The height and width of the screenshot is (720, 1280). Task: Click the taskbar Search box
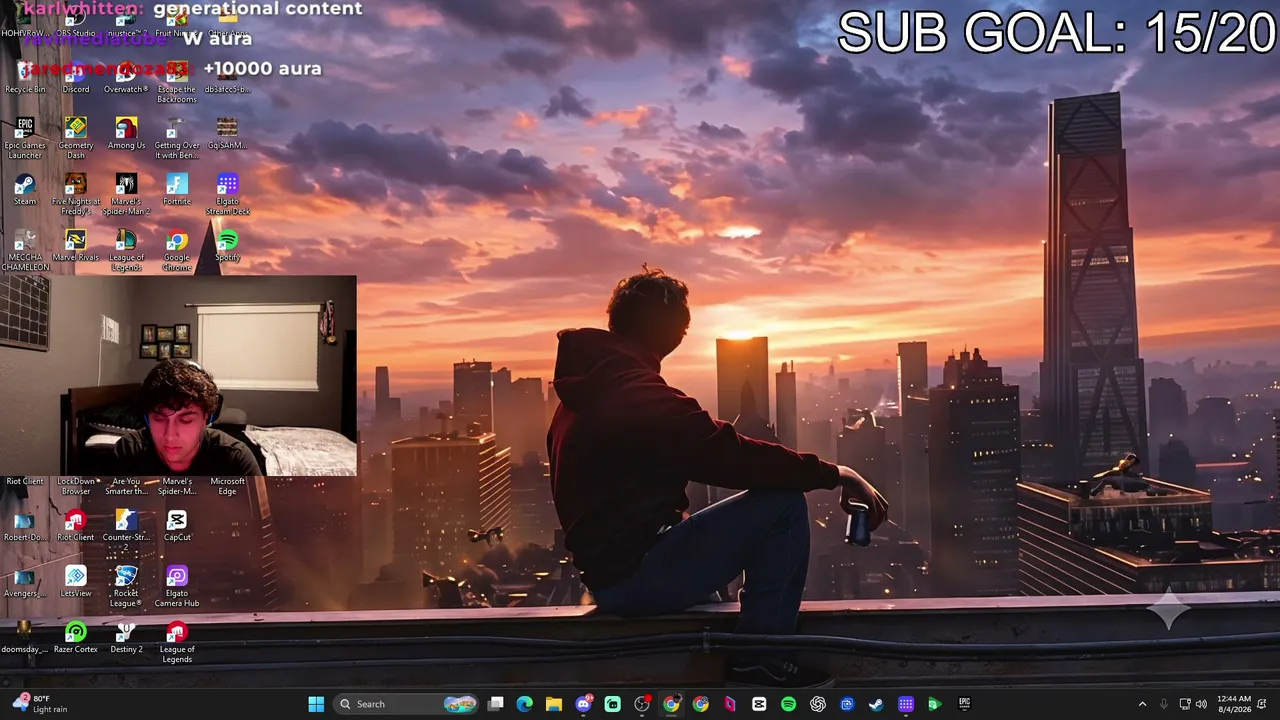tap(406, 704)
